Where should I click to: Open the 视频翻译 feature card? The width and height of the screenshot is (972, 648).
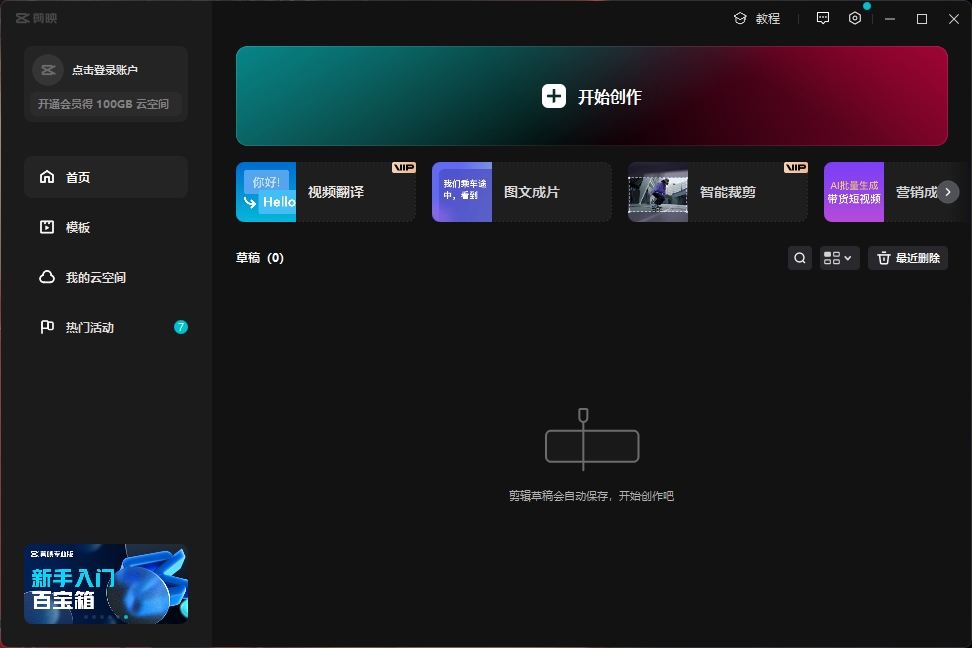point(326,192)
